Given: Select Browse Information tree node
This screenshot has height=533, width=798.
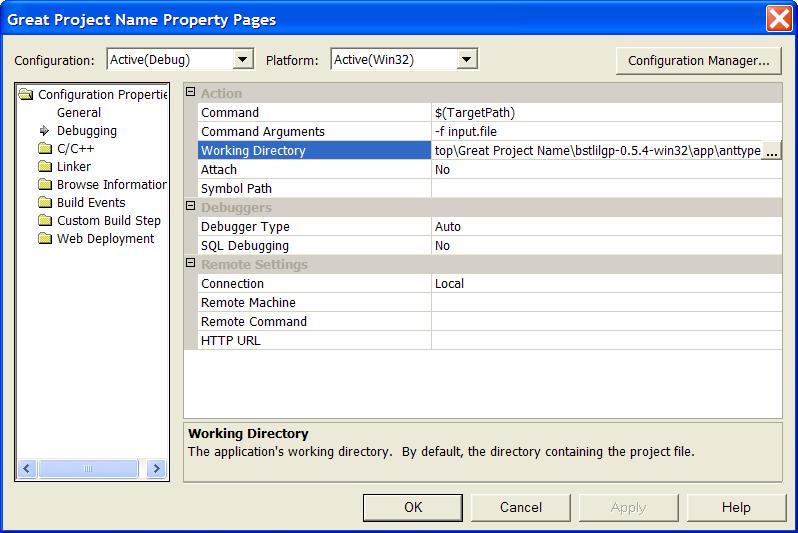Looking at the screenshot, I should 111,184.
